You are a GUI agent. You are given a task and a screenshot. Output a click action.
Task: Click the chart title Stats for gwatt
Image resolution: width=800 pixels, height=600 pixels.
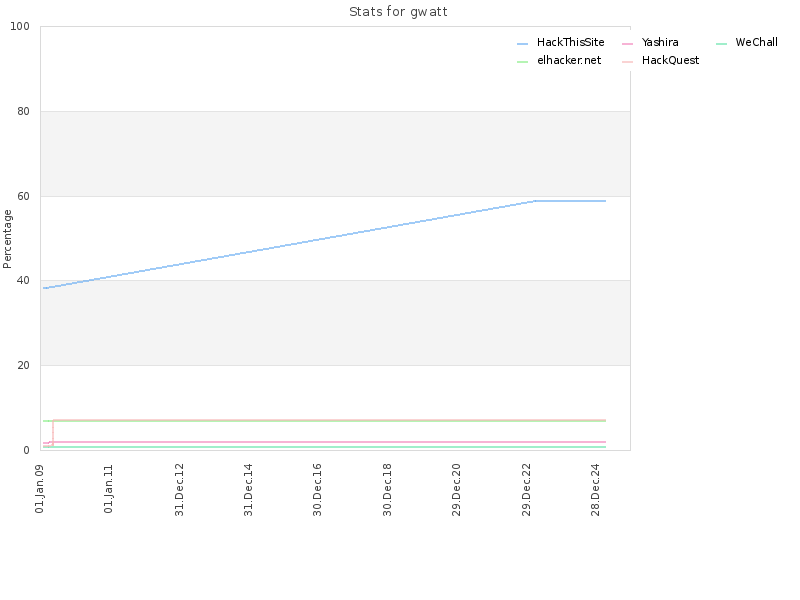pos(398,12)
